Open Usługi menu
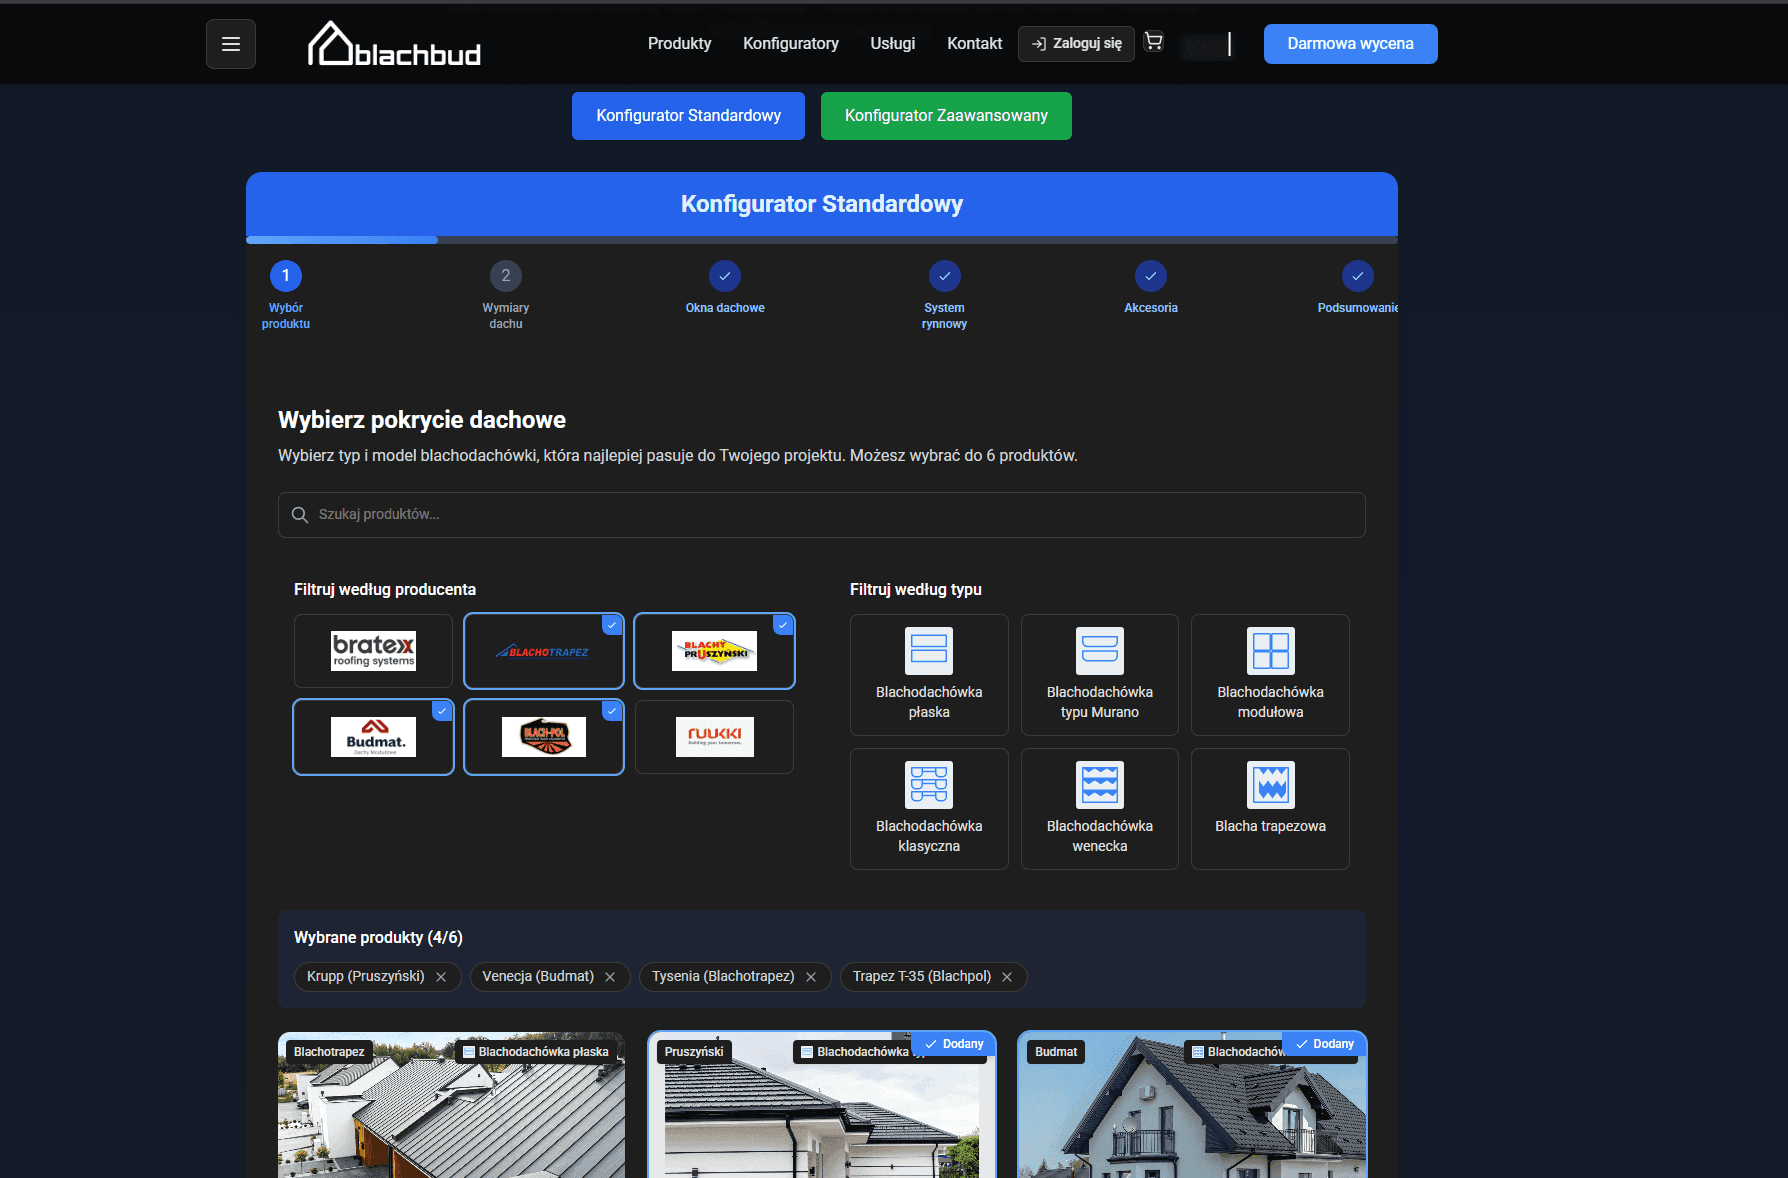Viewport: 1788px width, 1178px height. point(892,44)
